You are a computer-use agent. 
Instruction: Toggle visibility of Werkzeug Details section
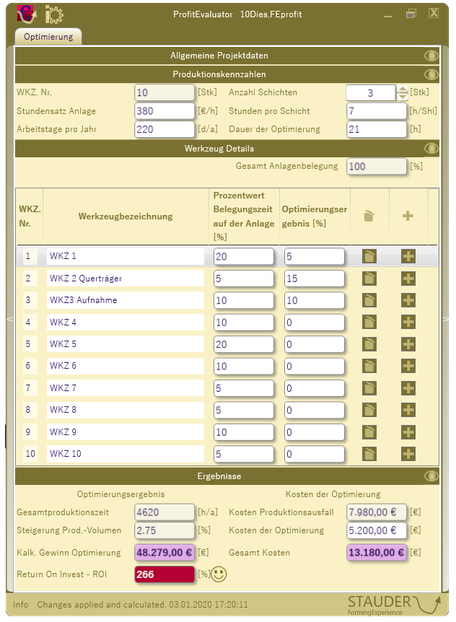pos(431,148)
